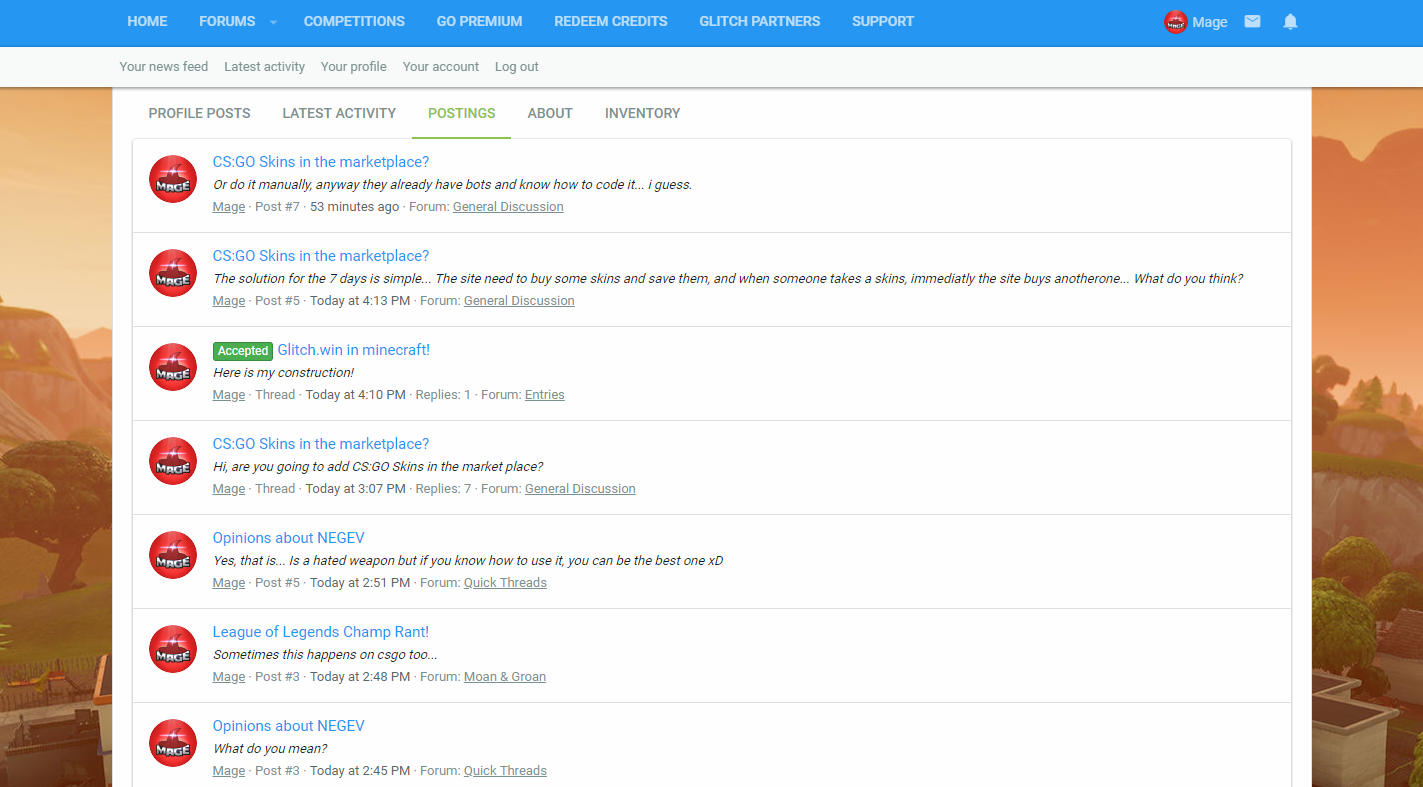Switch to the About tab
Viewport: 1423px width, 787px height.
click(x=550, y=113)
